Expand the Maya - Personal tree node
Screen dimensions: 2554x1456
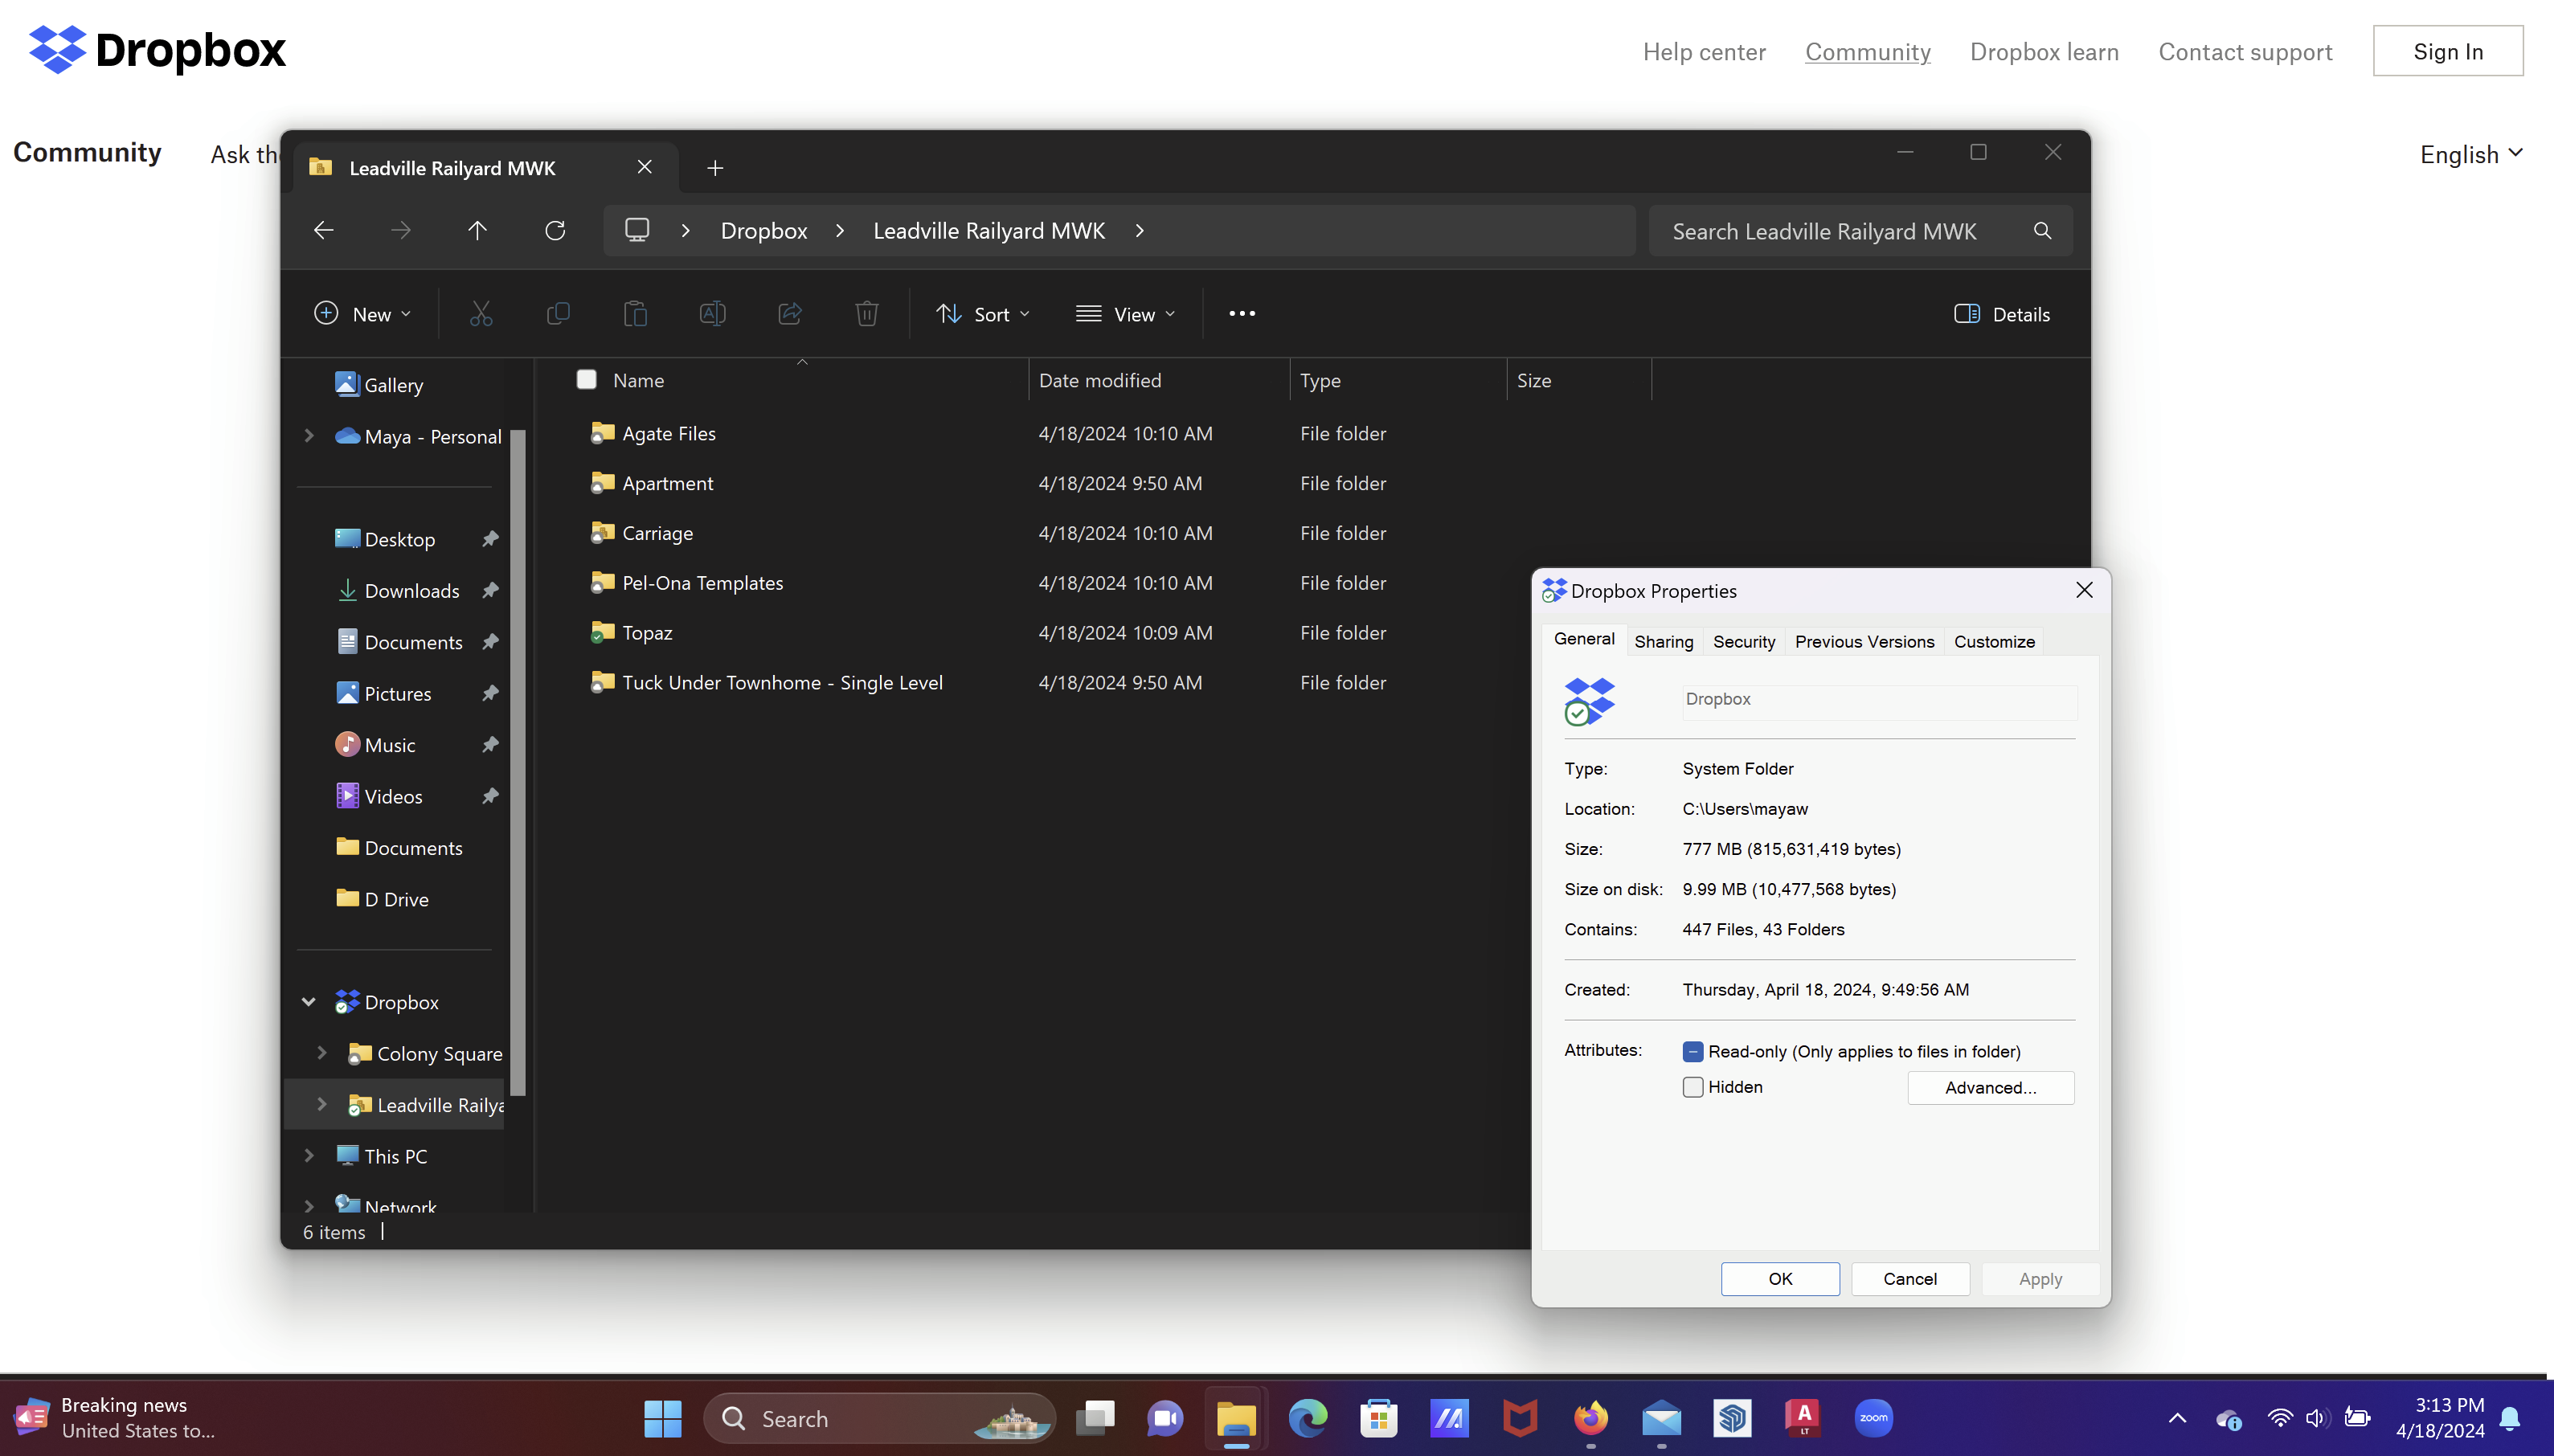(309, 436)
